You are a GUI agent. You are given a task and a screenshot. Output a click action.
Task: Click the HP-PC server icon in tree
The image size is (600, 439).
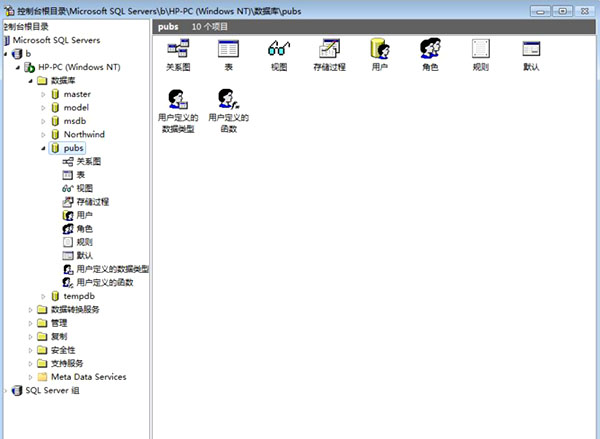pyautogui.click(x=29, y=67)
